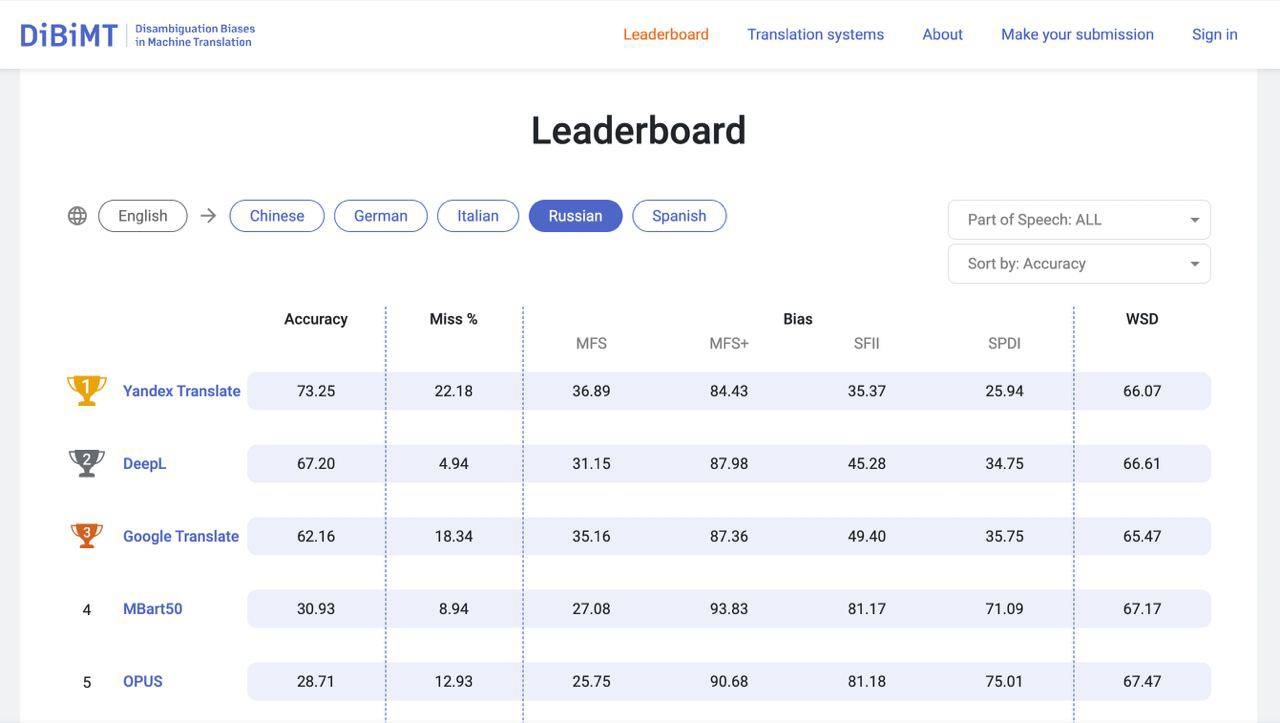Click the MFS+ column subheader
This screenshot has height=723, width=1280.
click(729, 343)
